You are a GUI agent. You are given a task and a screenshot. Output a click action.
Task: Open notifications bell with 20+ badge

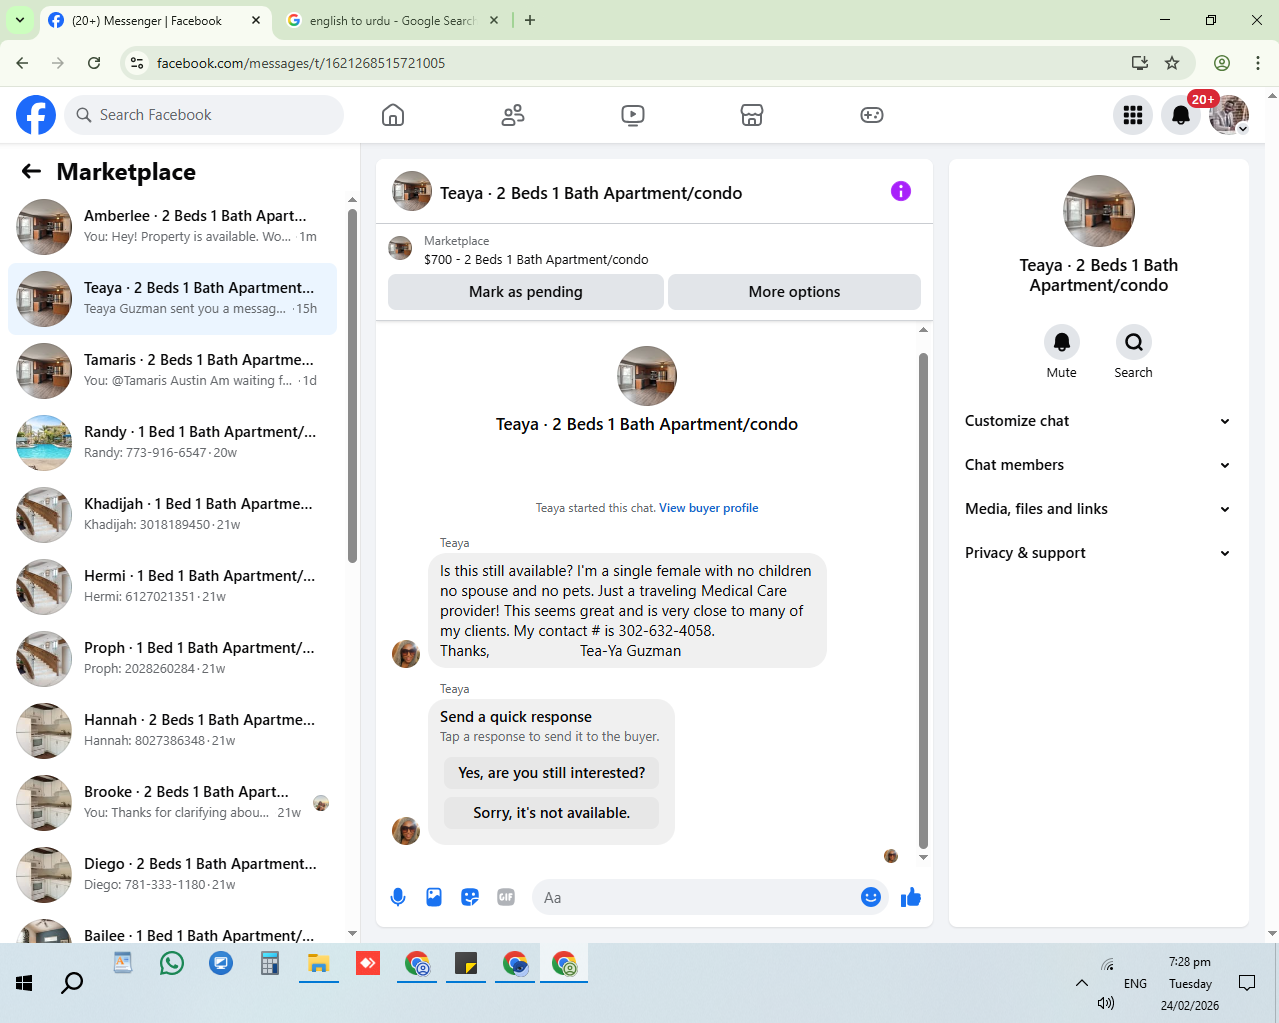coord(1181,115)
